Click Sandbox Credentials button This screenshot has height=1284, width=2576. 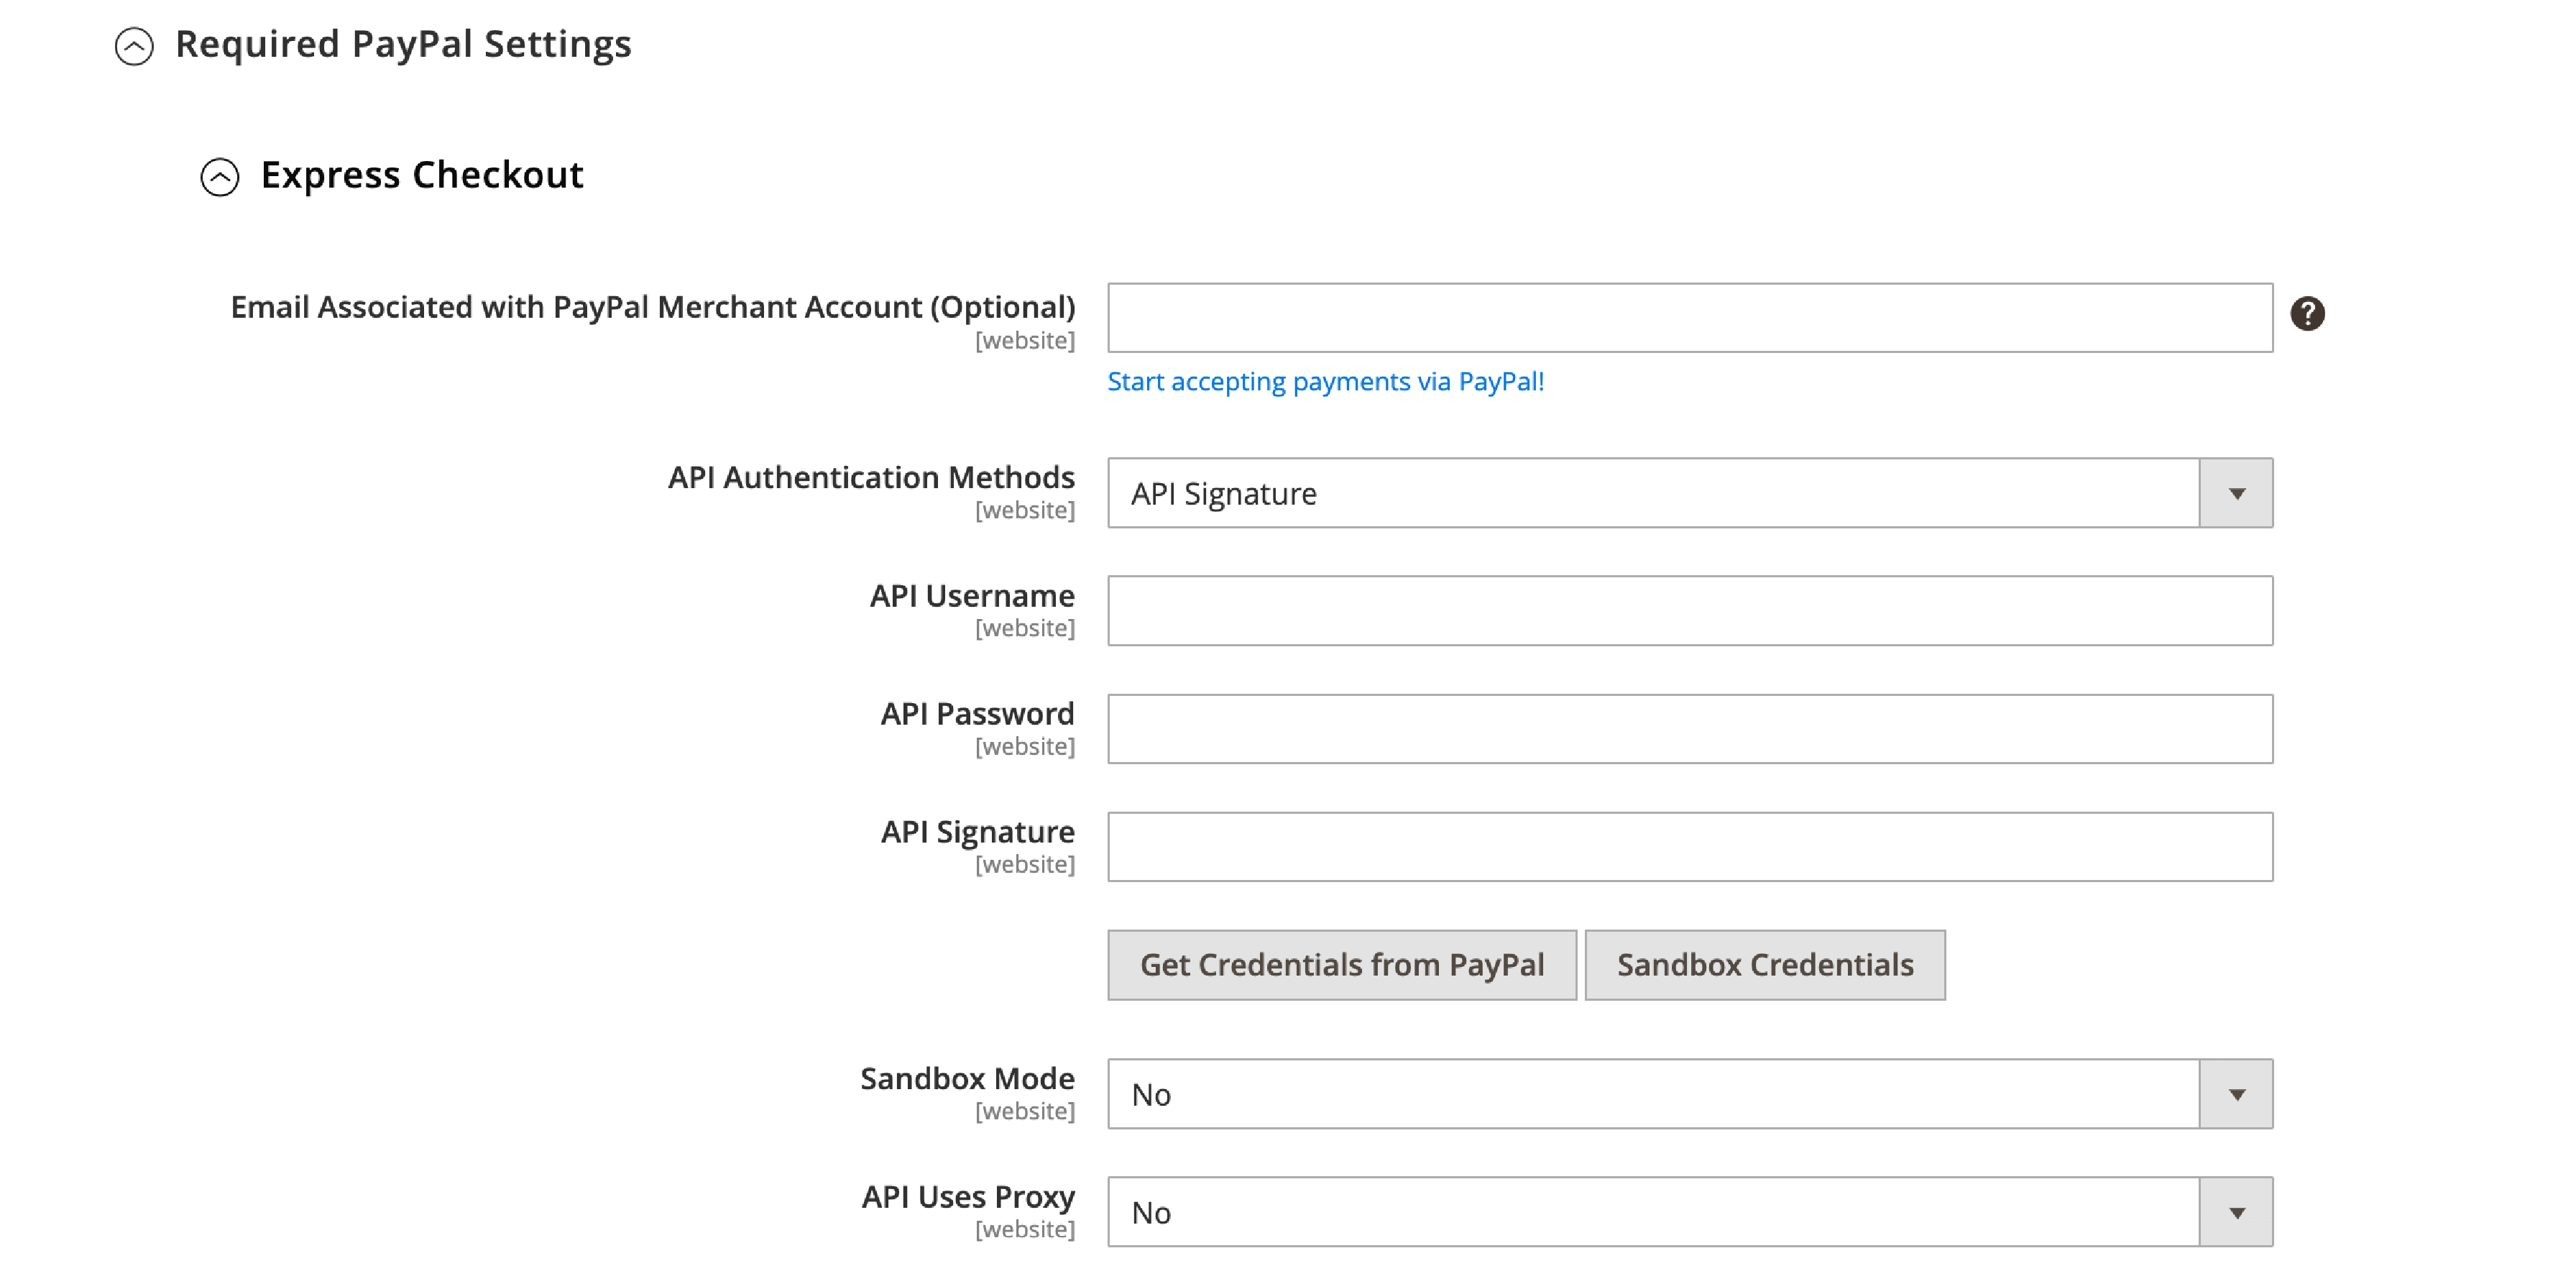(x=1765, y=965)
